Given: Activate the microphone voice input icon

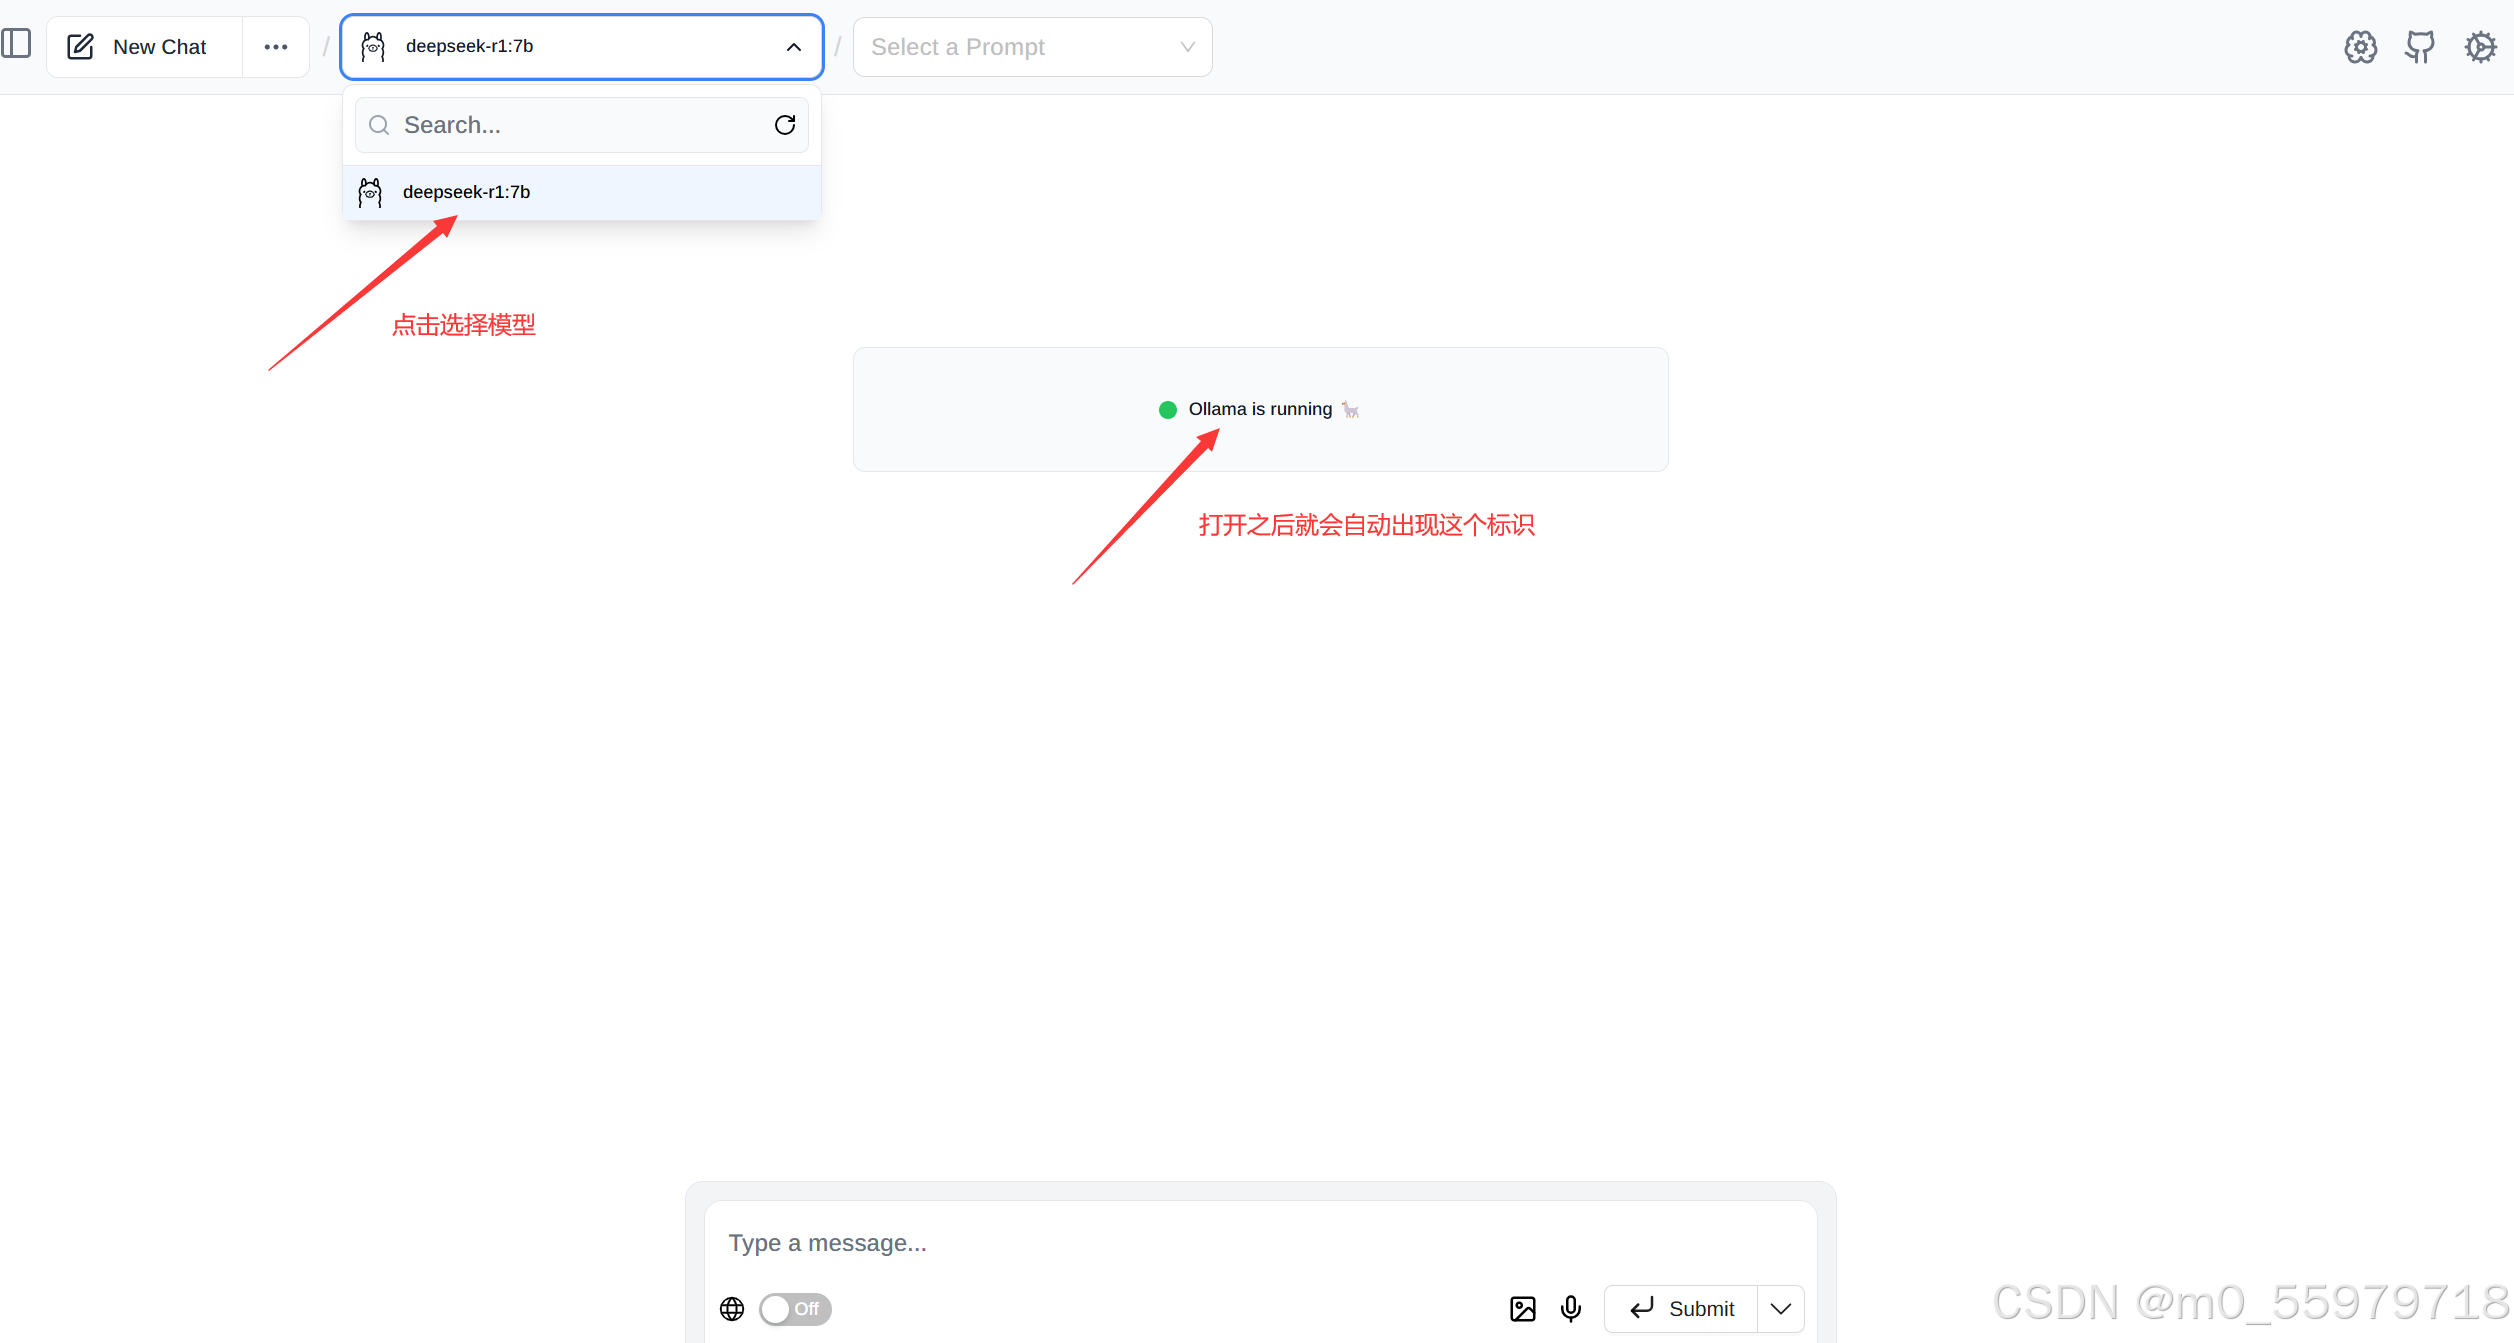Looking at the screenshot, I should [1571, 1309].
